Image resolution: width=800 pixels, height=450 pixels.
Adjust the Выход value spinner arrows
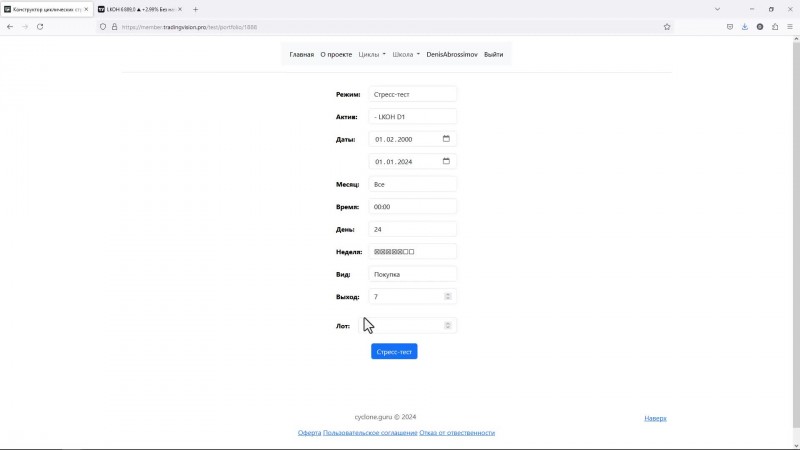coord(447,296)
